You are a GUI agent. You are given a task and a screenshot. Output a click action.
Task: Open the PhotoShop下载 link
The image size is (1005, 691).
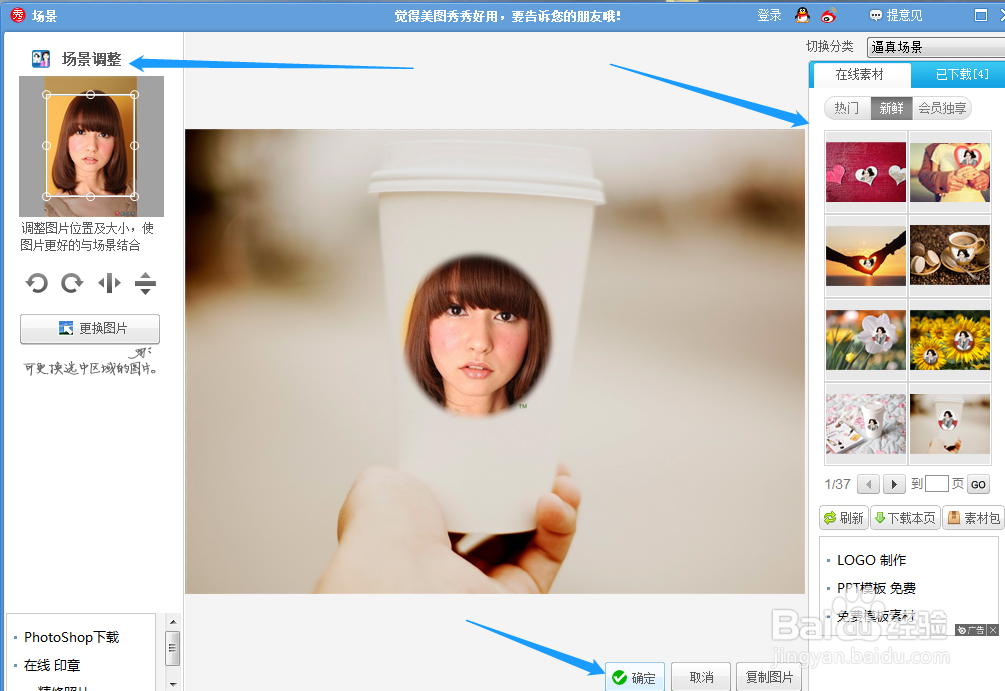tap(72, 637)
